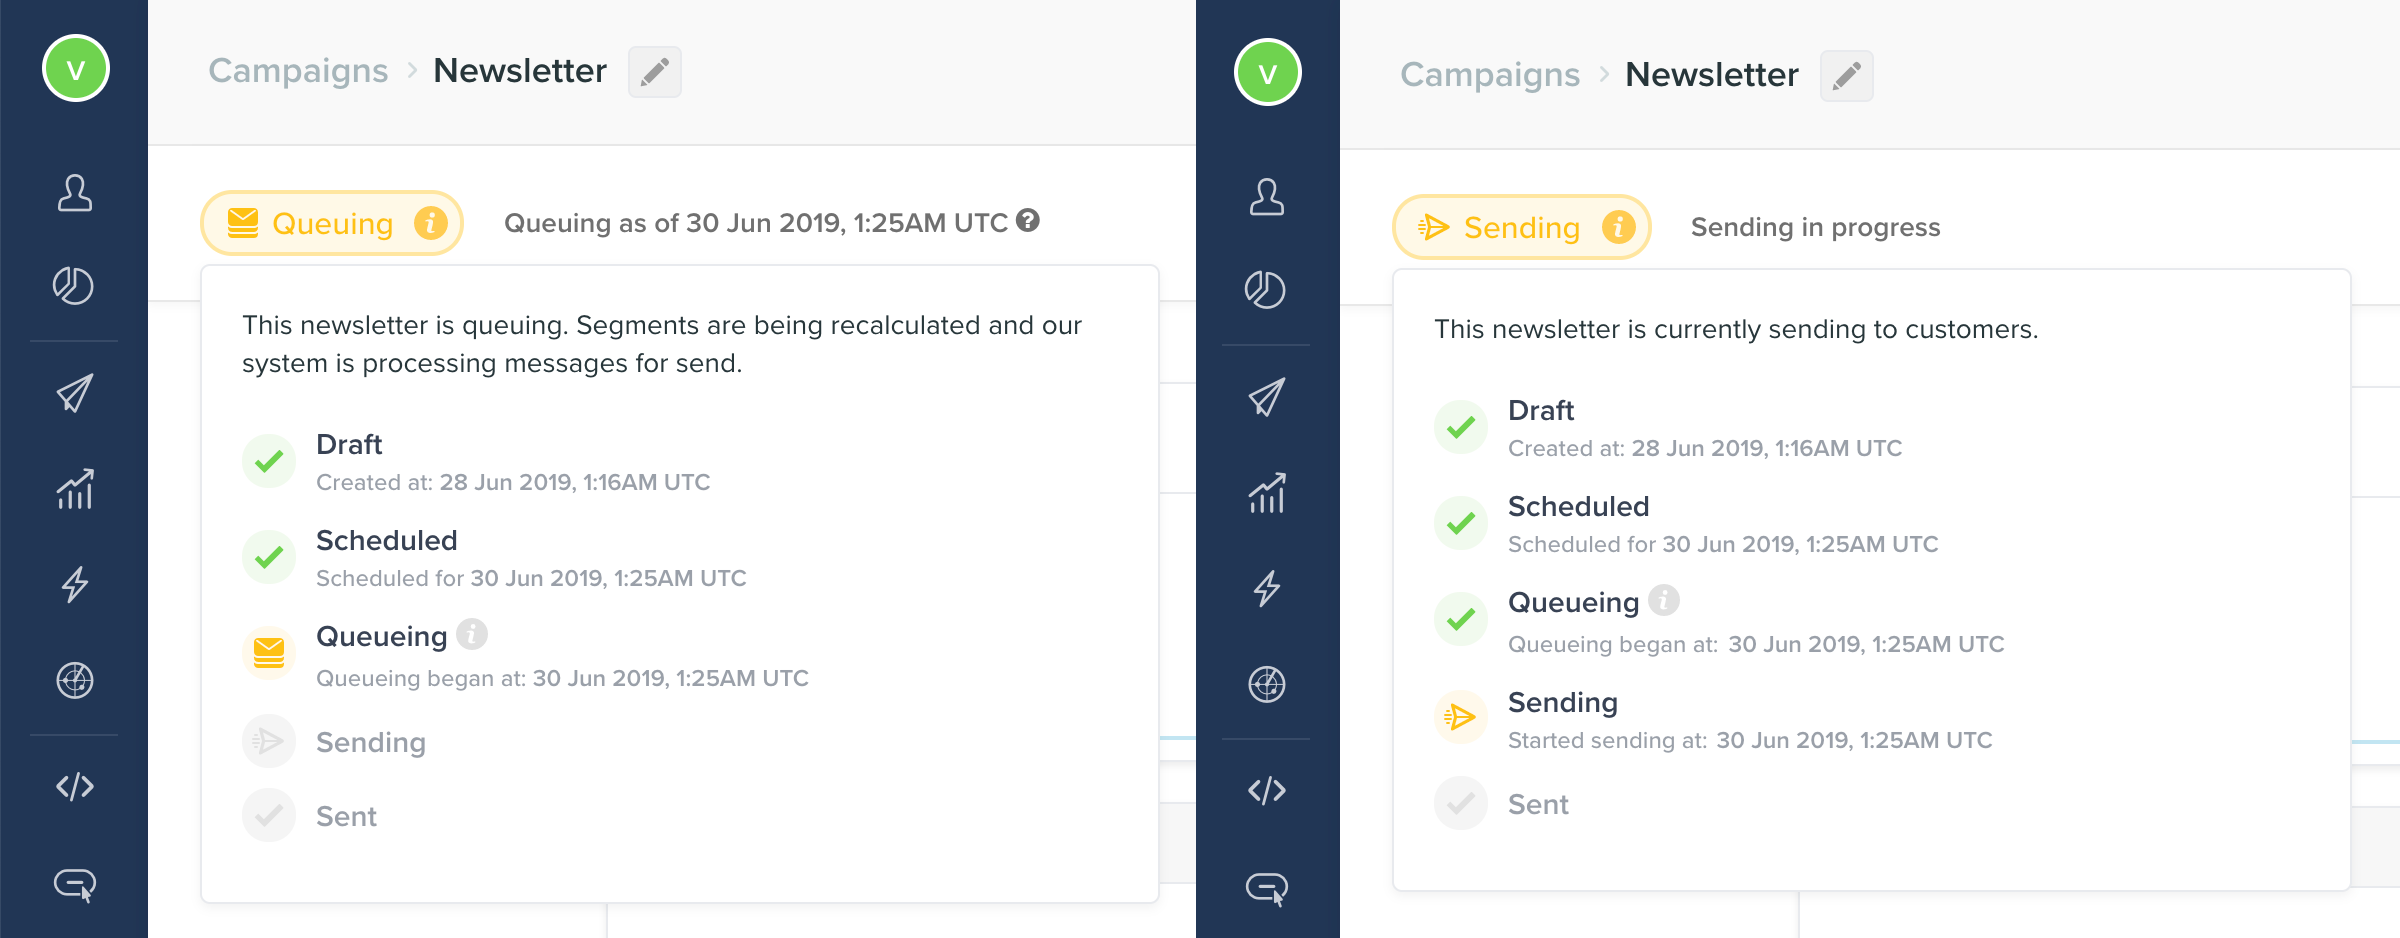The height and width of the screenshot is (938, 2400).
Task: Click pencil edit icon beside right Newsletter title
Action: click(1847, 76)
